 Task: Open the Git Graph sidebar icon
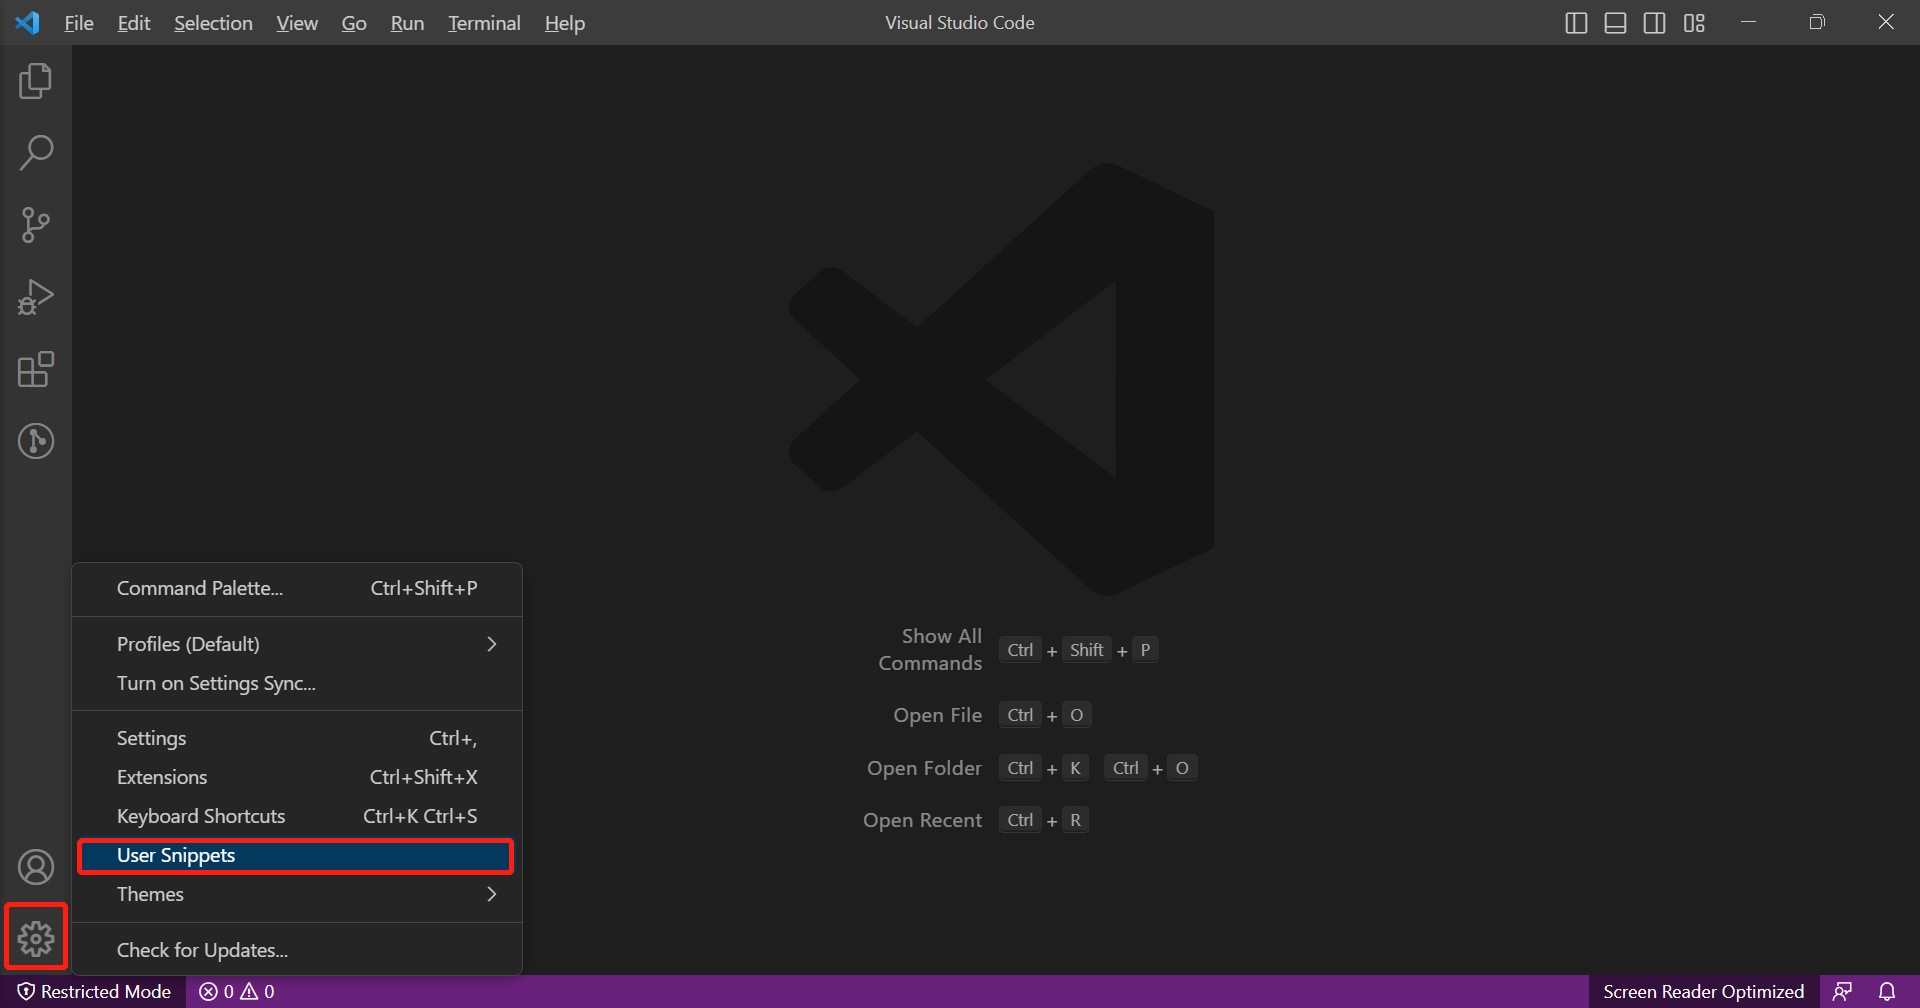click(36, 441)
